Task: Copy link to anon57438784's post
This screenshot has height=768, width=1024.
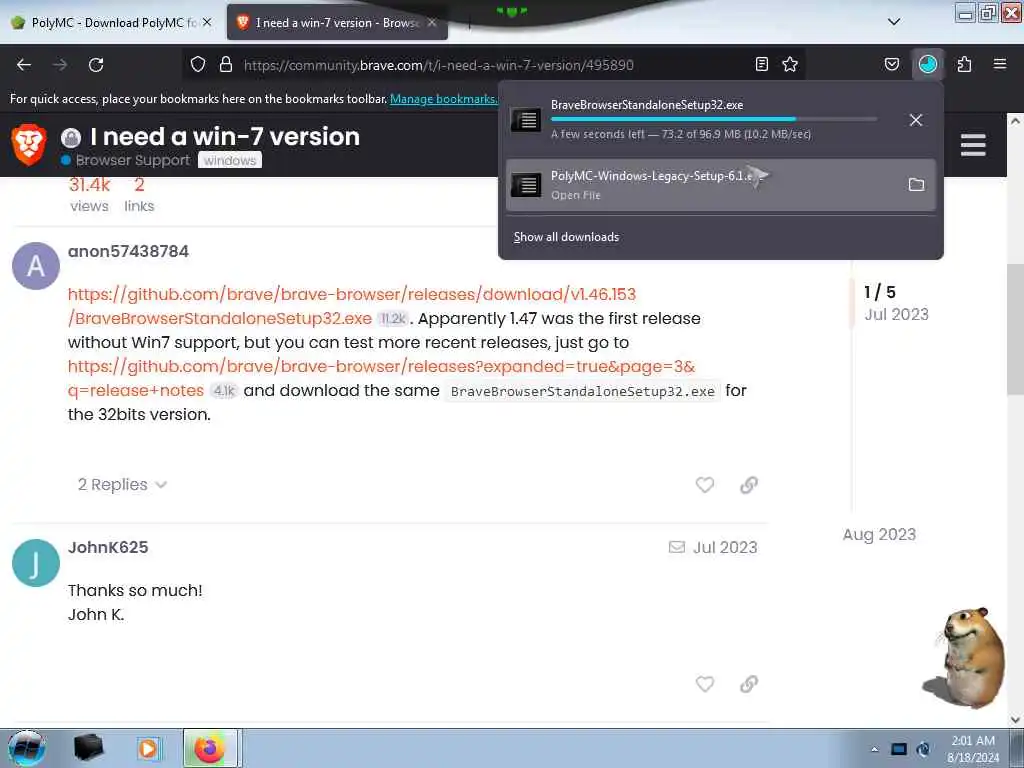Action: point(748,485)
